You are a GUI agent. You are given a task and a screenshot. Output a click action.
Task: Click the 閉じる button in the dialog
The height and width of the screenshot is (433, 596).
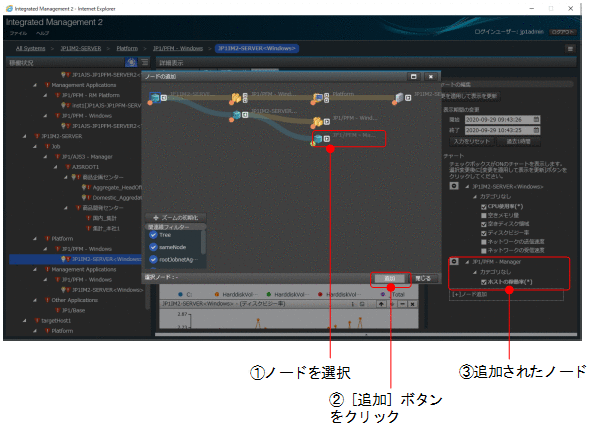pos(423,279)
